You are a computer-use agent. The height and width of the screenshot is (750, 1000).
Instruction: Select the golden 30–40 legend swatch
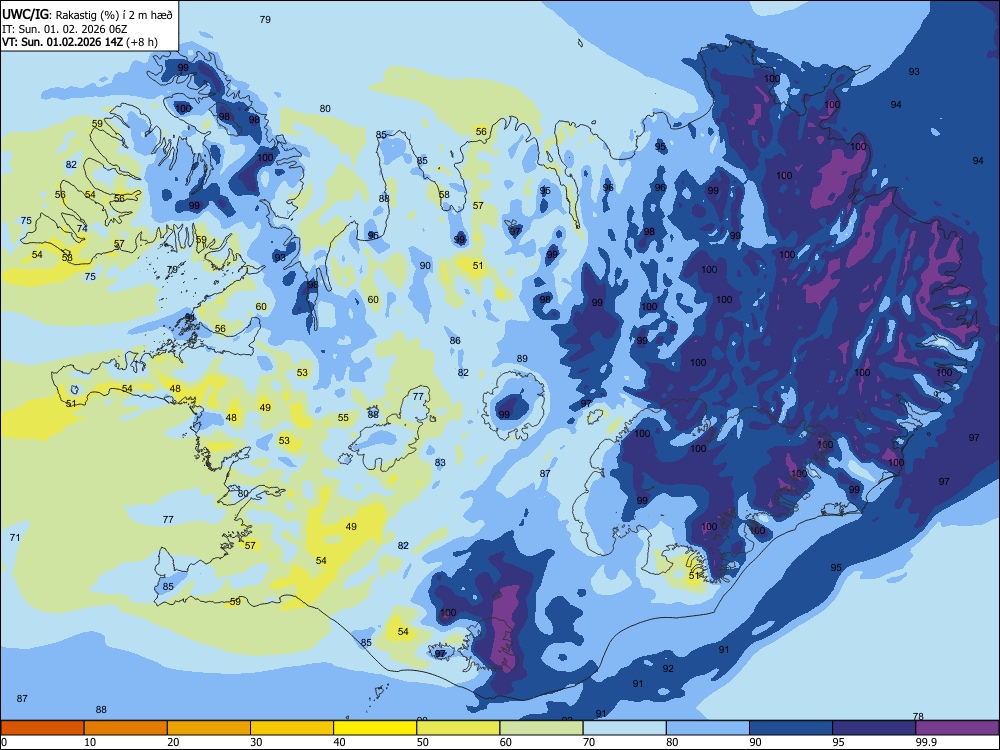[292, 728]
